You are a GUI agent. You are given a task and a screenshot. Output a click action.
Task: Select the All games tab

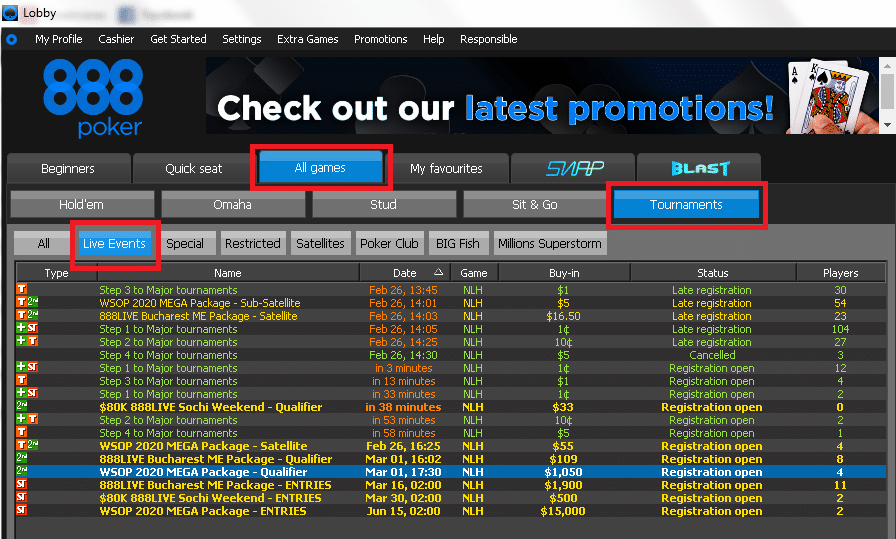point(320,167)
